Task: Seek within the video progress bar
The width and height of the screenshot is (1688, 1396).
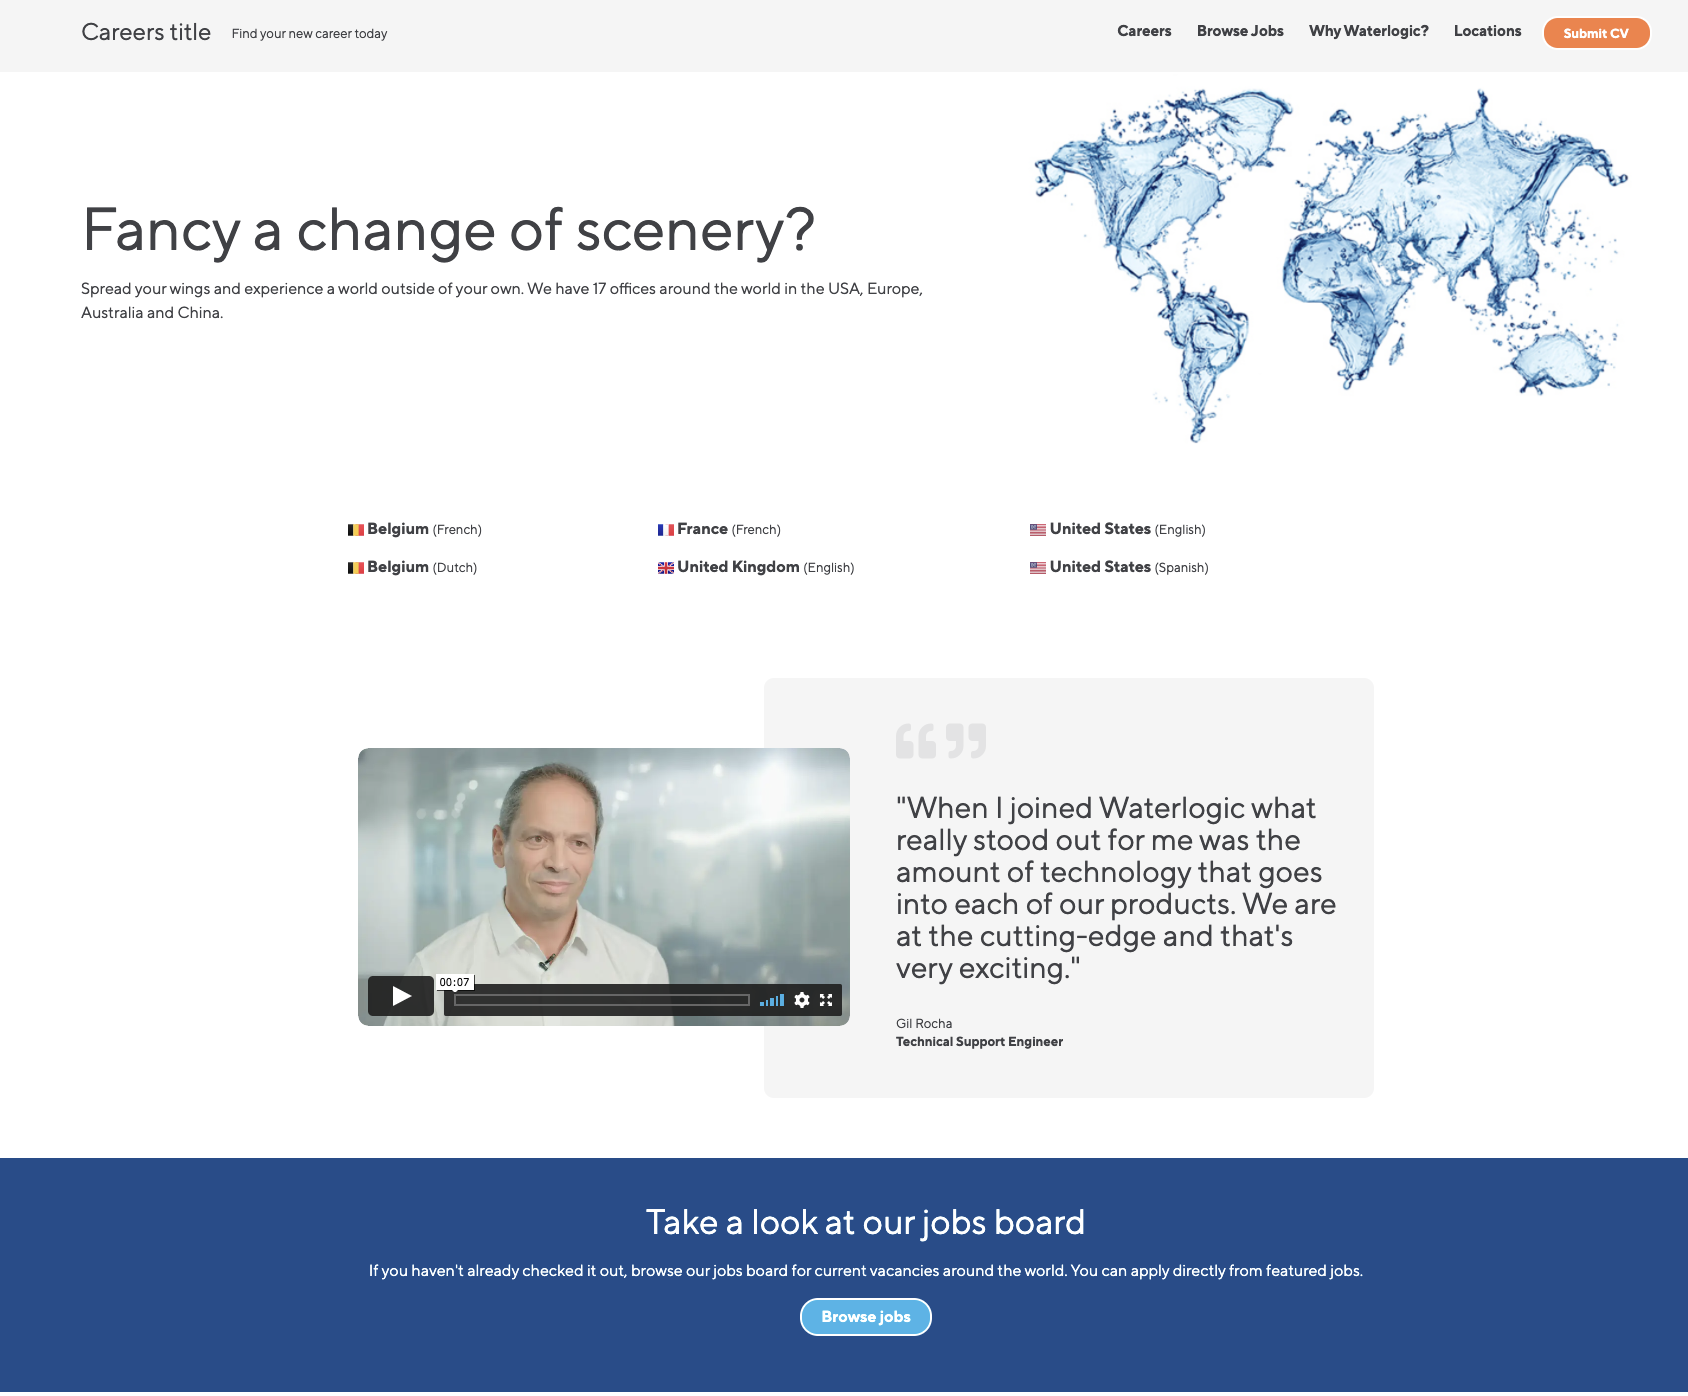Action: pyautogui.click(x=602, y=1000)
